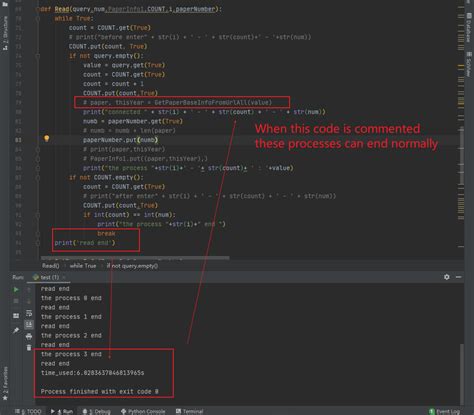
Task: Click 'the process 3 end' console line
Action: [71, 354]
